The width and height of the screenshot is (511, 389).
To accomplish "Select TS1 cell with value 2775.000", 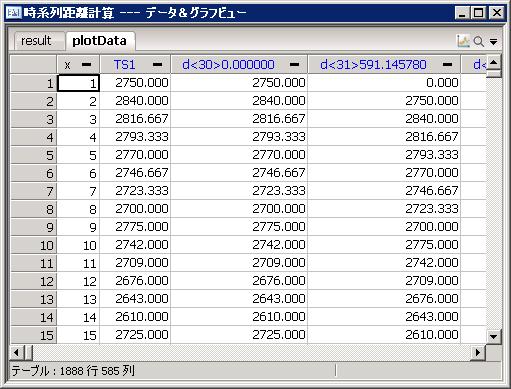I will (135, 227).
